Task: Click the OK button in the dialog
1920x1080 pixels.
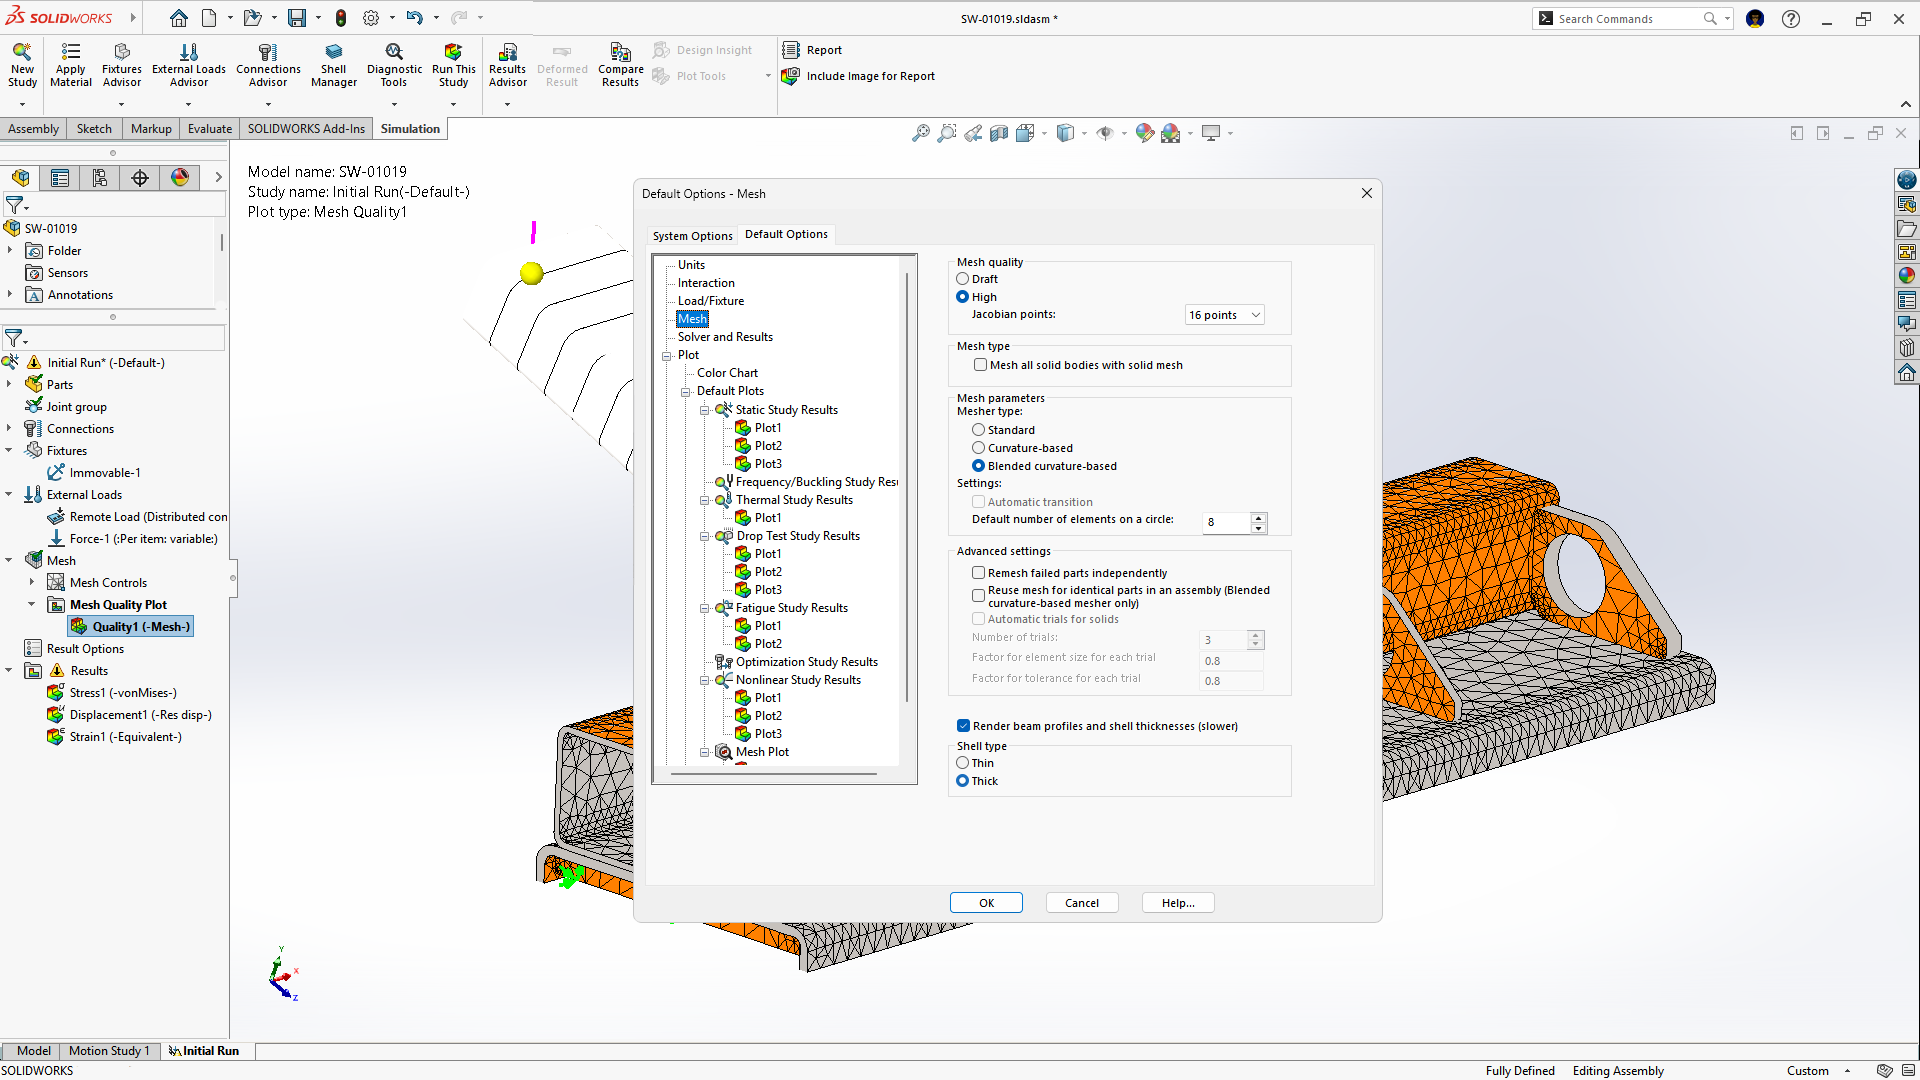Action: point(985,903)
